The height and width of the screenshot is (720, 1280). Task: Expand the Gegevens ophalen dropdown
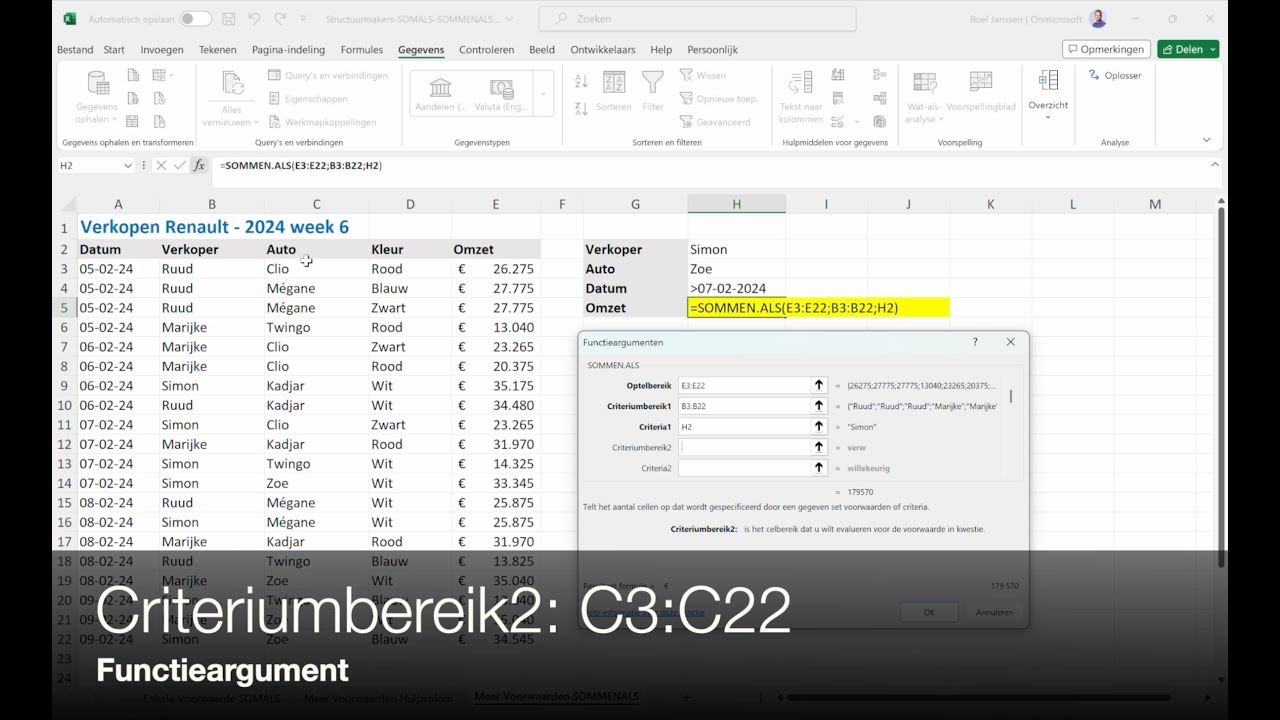point(115,120)
